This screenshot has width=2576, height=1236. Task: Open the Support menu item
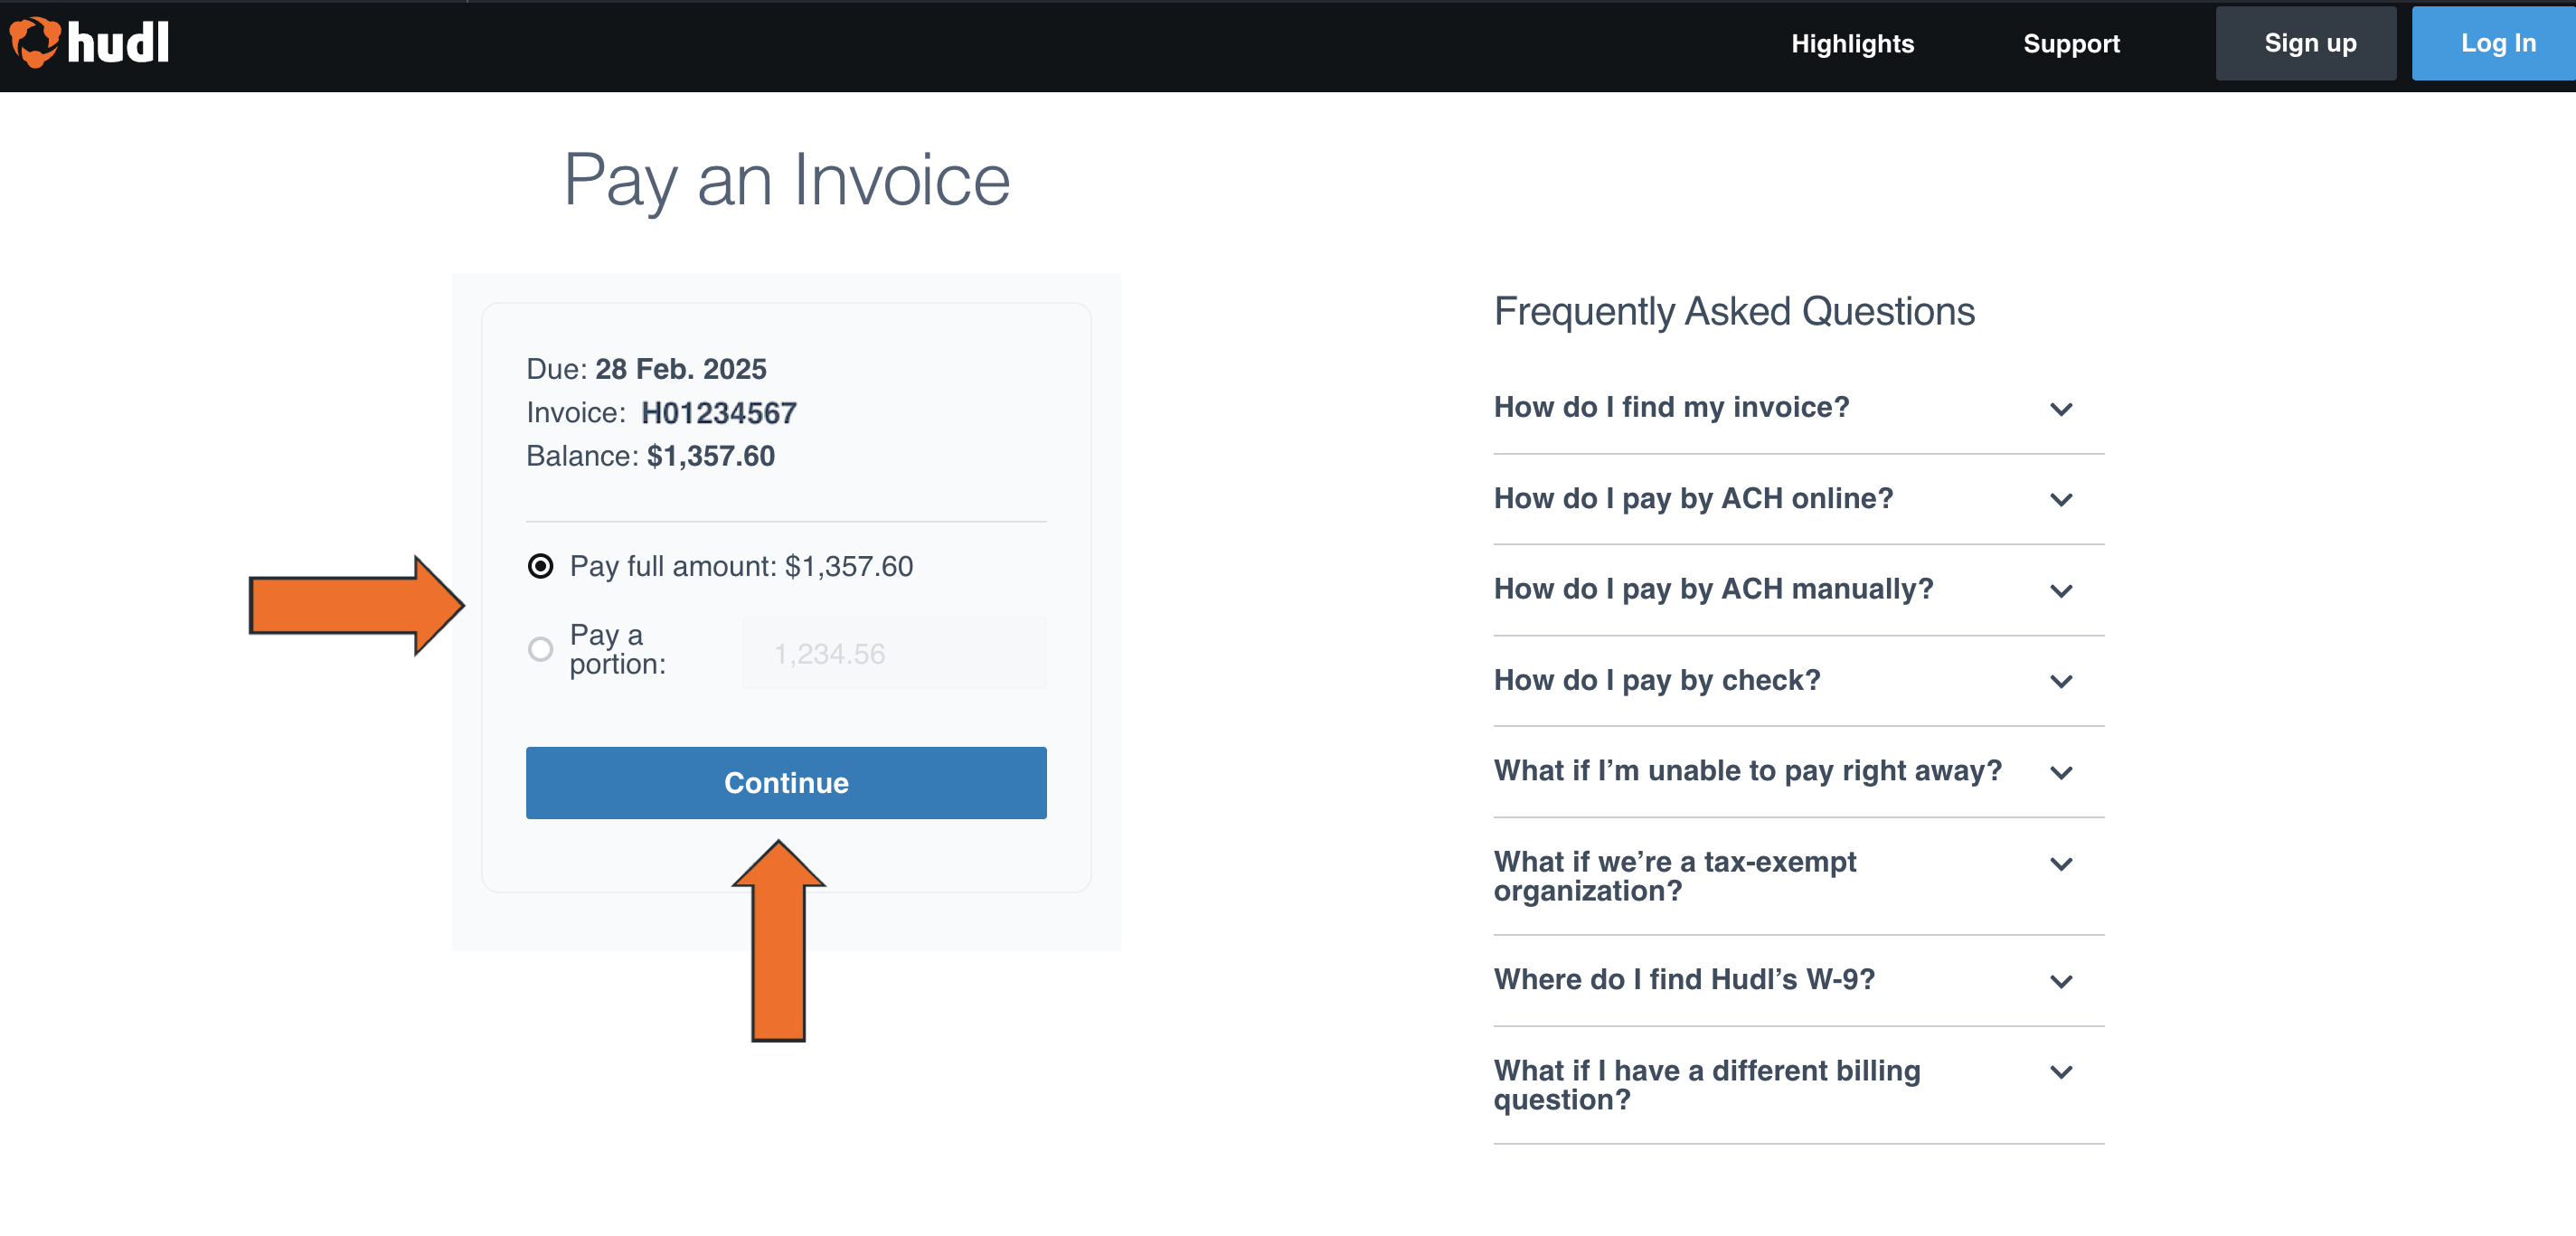click(2071, 43)
